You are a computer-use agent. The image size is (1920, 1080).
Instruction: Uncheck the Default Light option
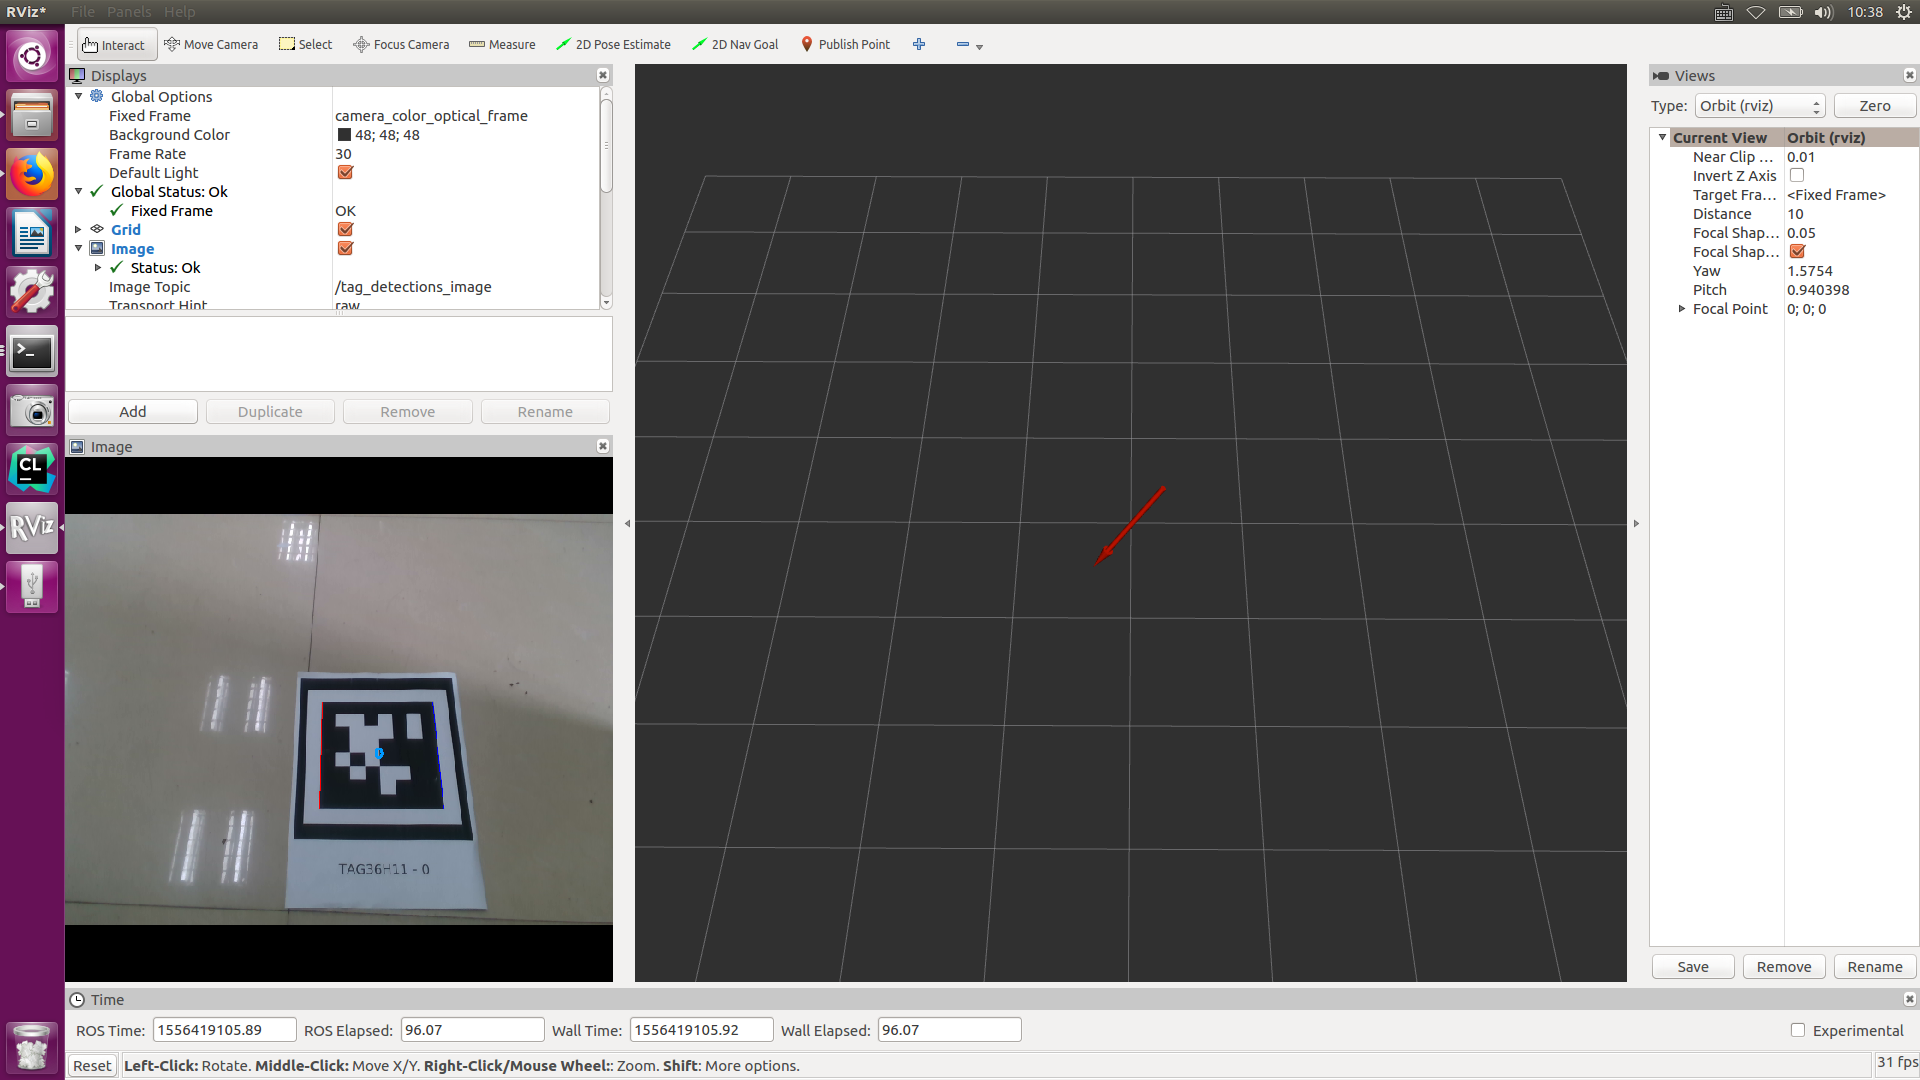point(345,173)
